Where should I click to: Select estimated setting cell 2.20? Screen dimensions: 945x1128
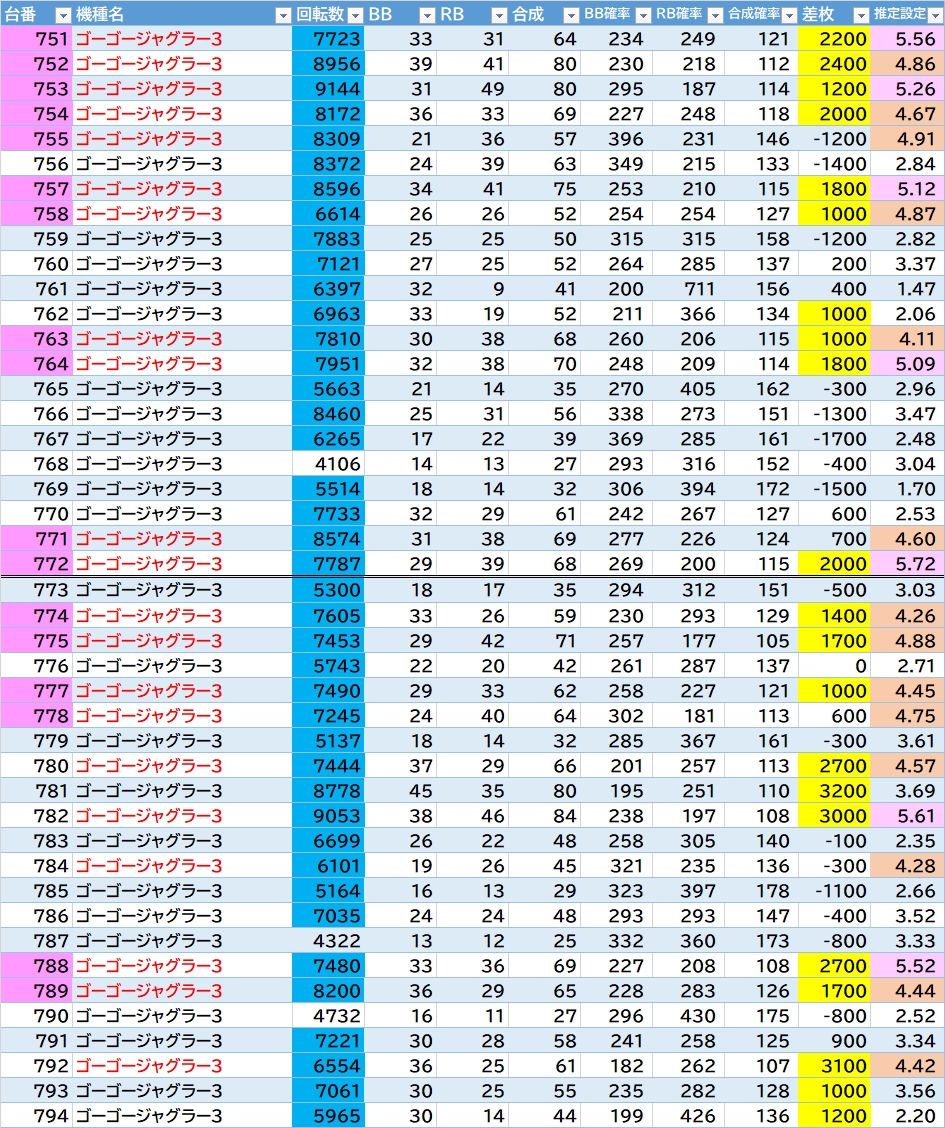tap(907, 1116)
